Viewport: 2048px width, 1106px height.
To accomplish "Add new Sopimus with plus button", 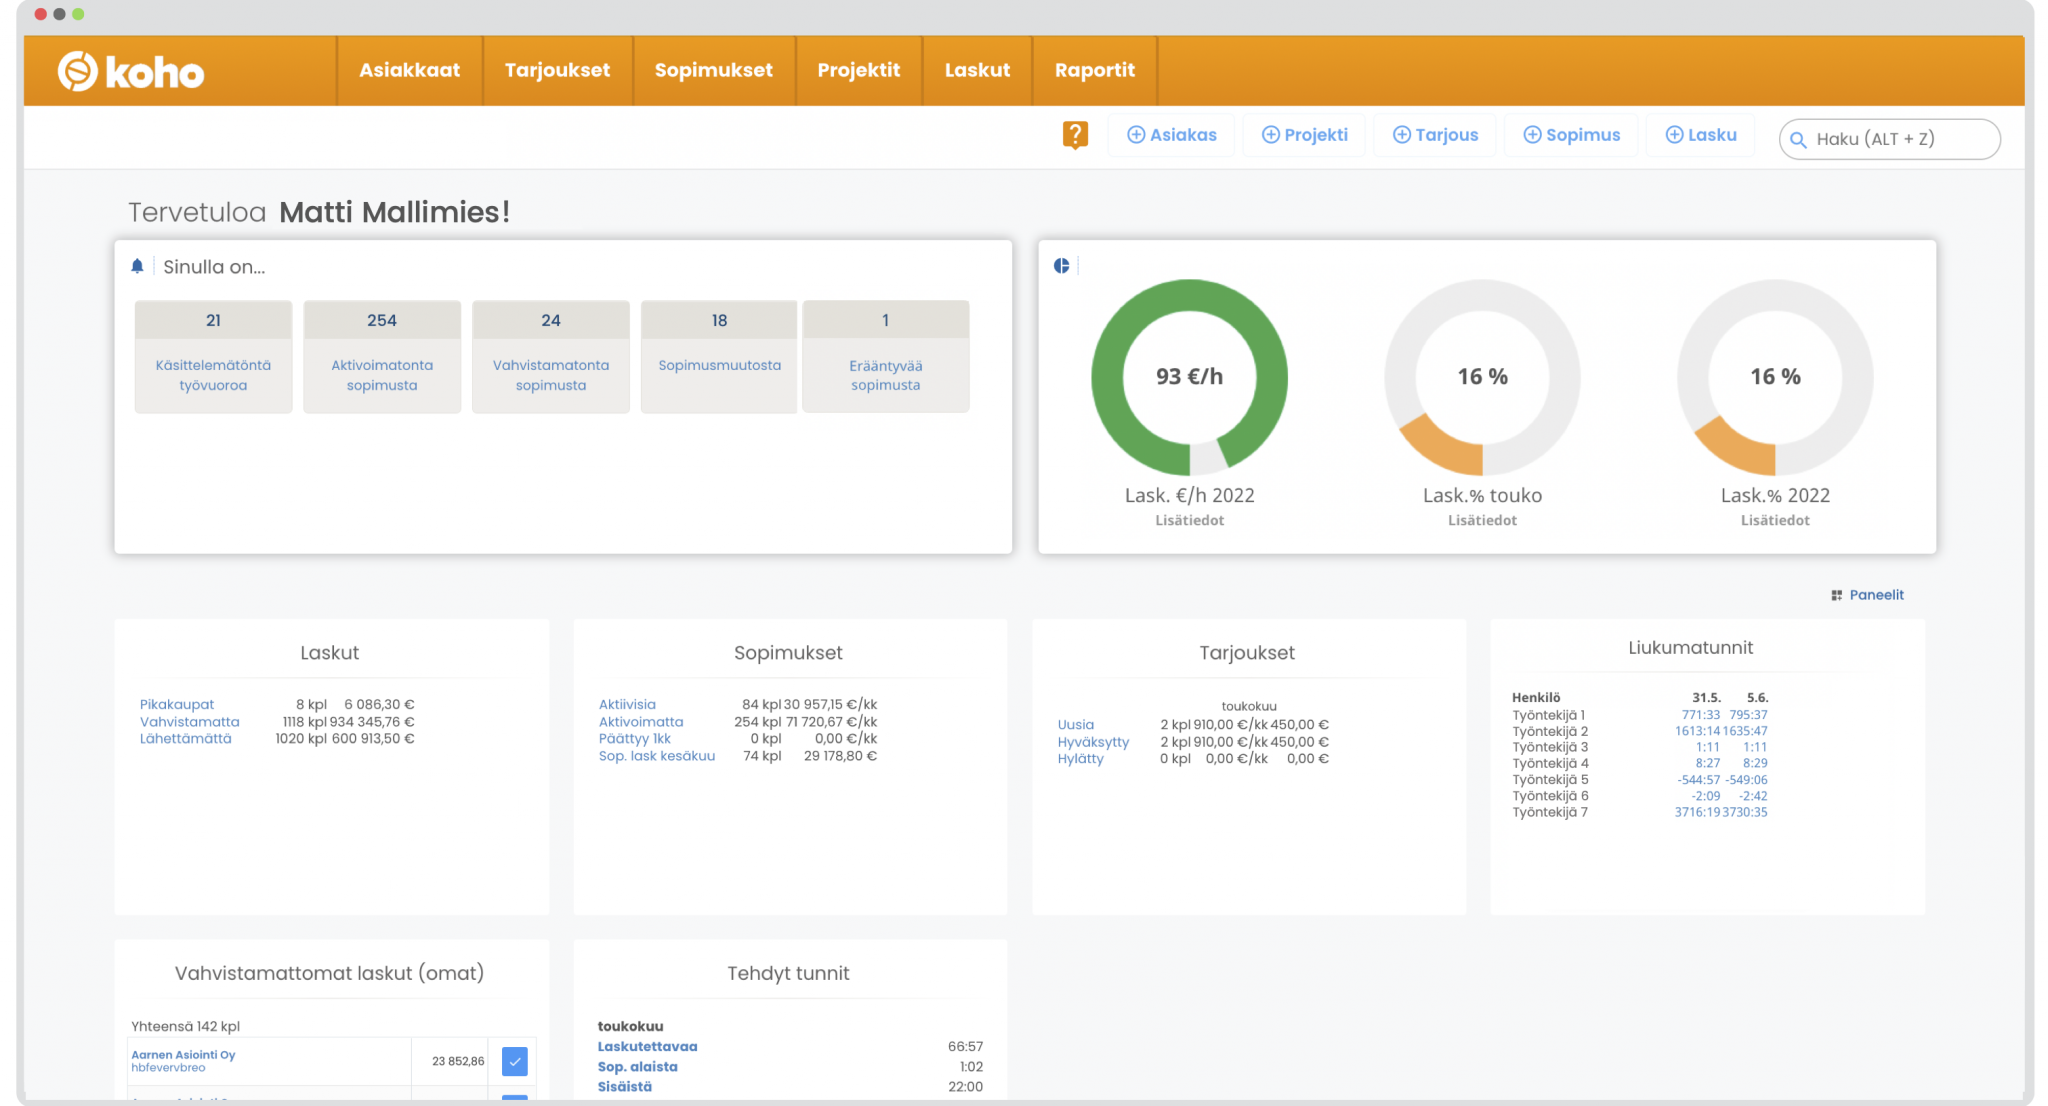I will point(1572,135).
